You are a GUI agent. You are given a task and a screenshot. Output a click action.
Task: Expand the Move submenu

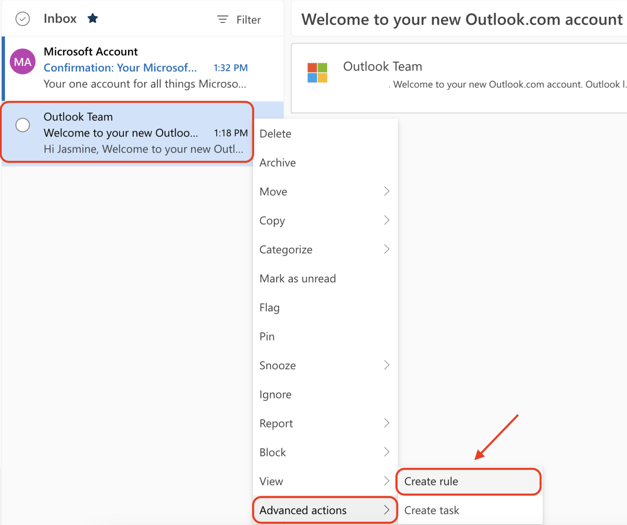[x=324, y=191]
